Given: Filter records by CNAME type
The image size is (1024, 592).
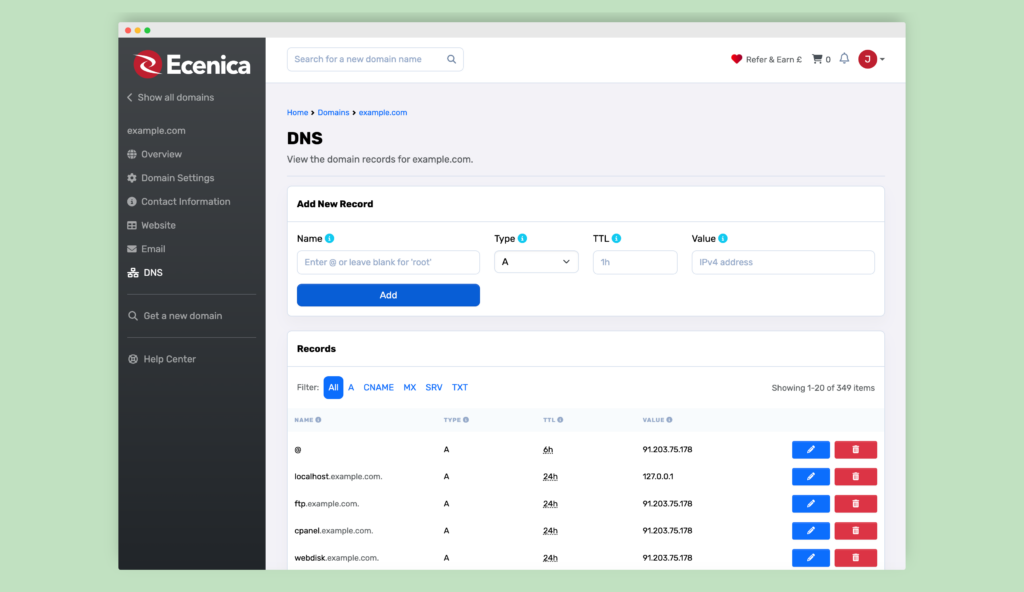Looking at the screenshot, I should pos(379,387).
